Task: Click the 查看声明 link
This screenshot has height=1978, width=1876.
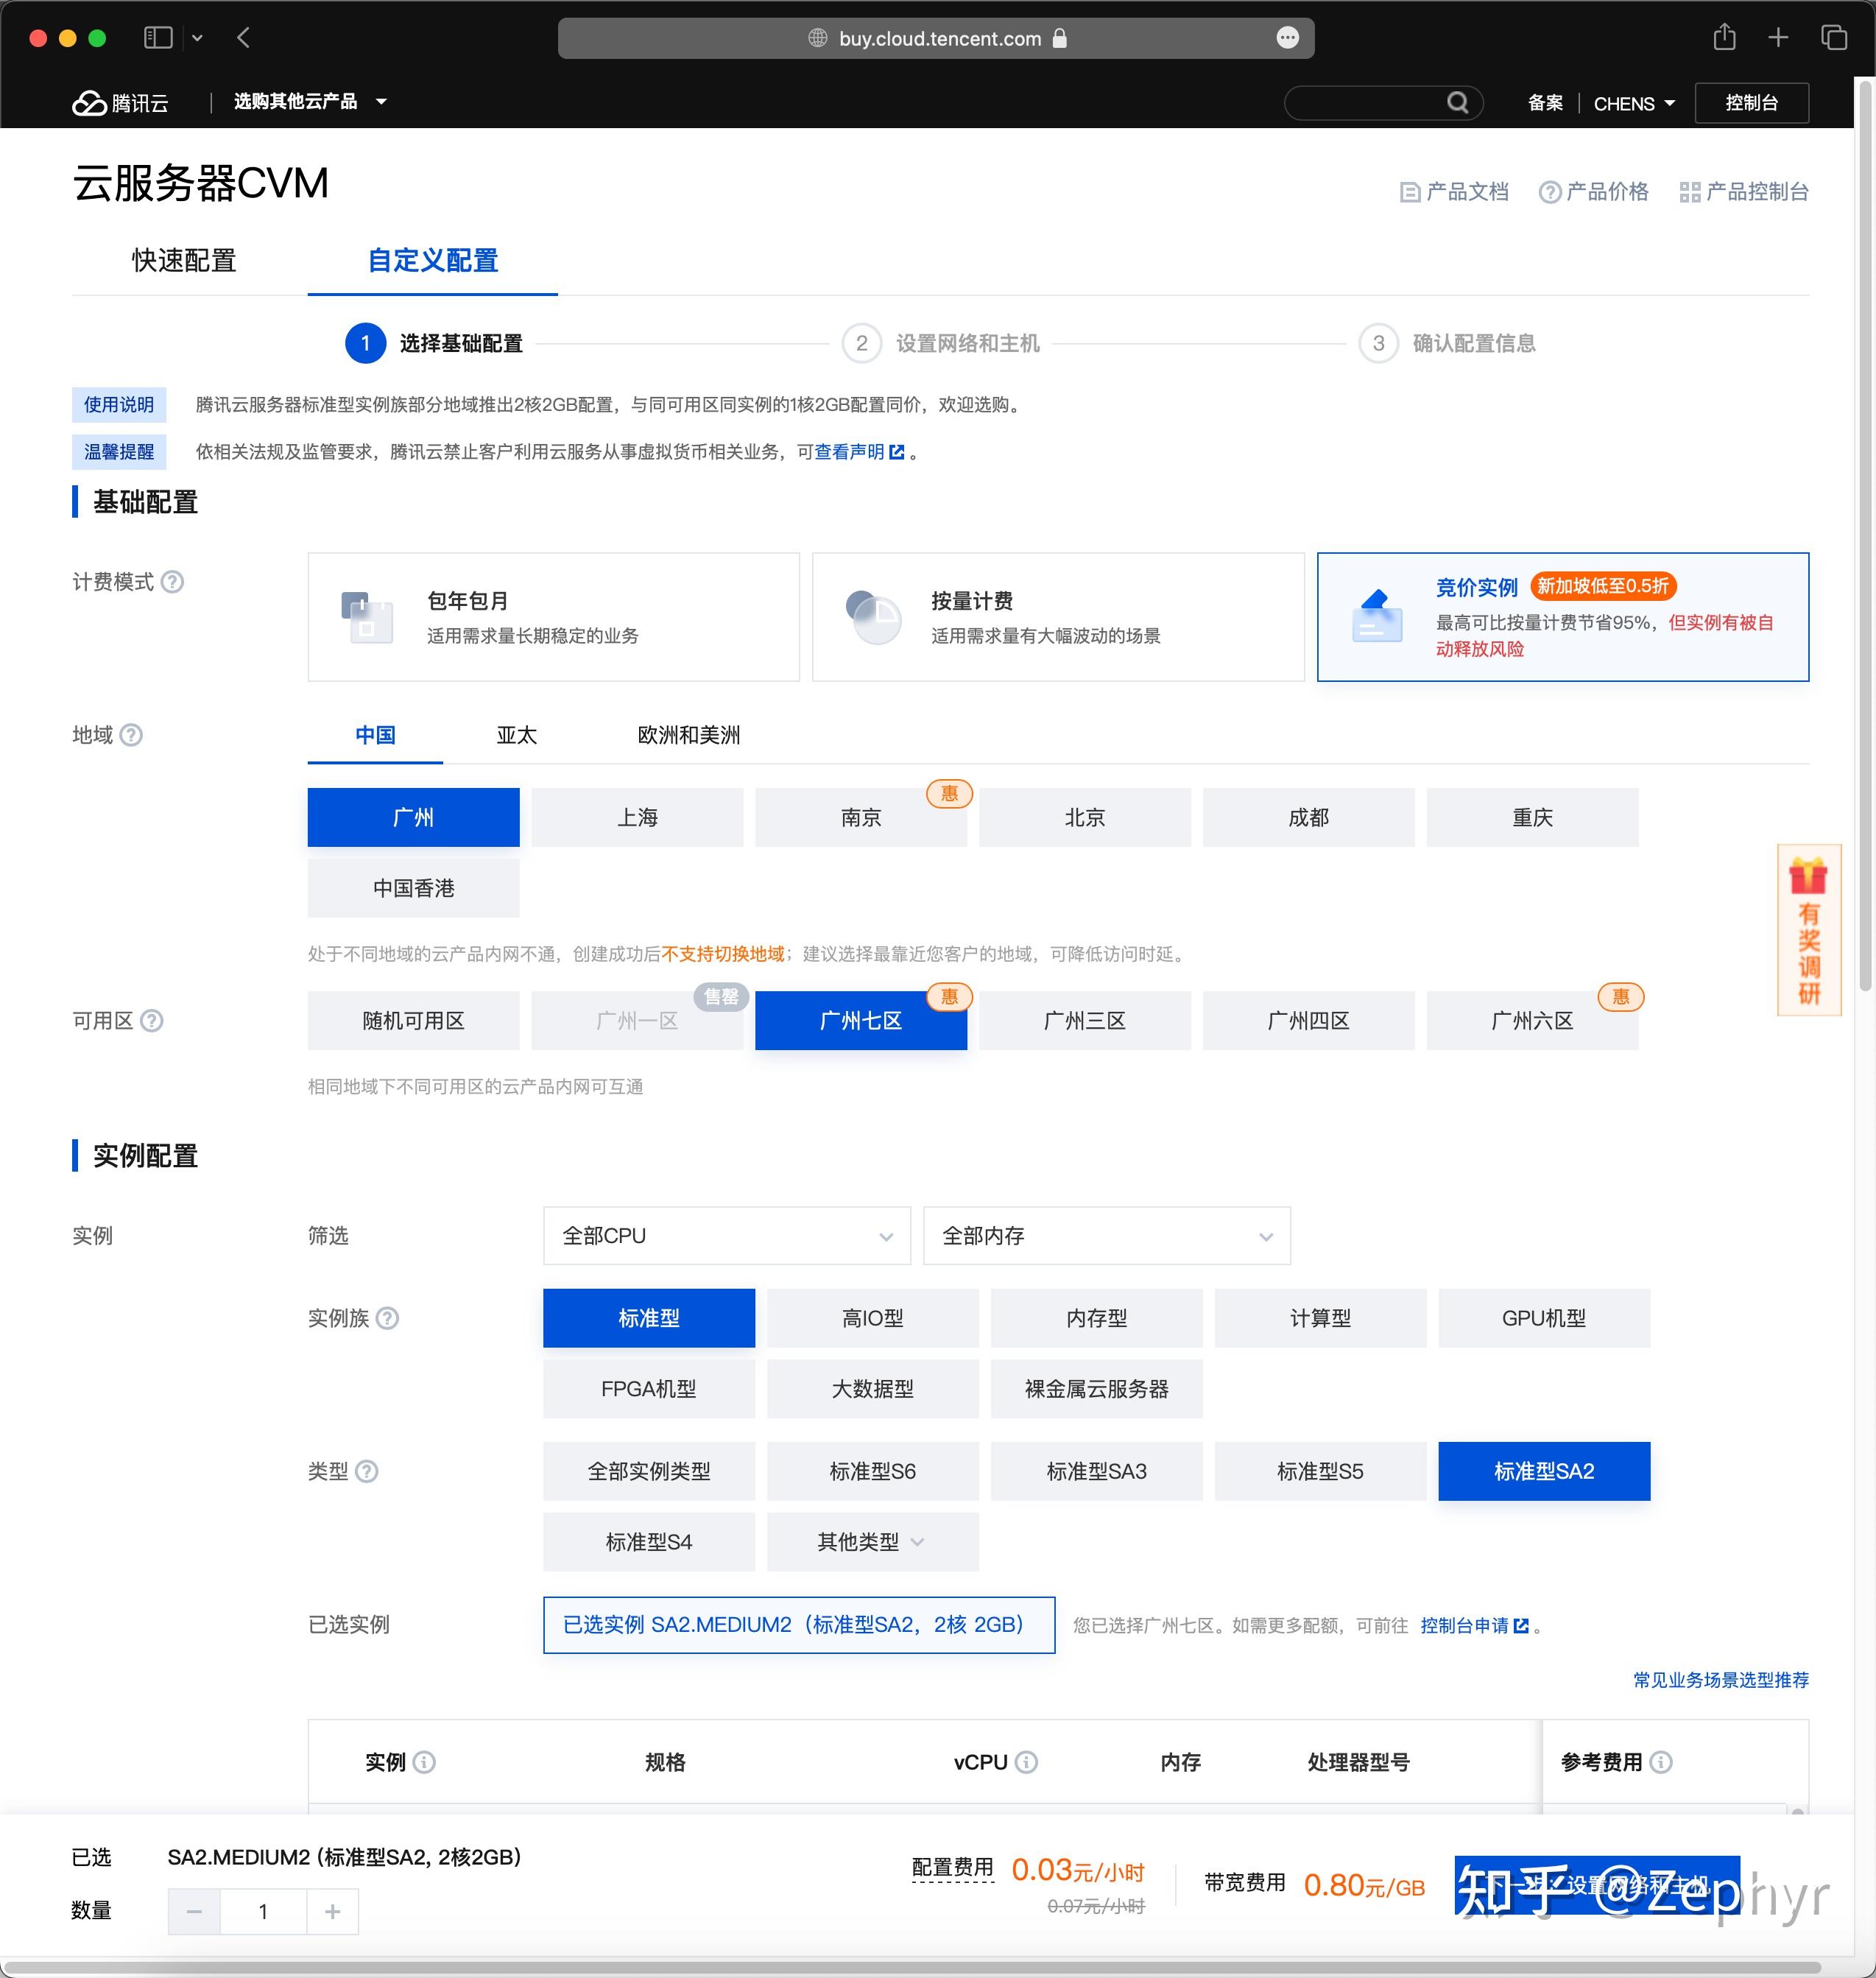Action: point(849,452)
